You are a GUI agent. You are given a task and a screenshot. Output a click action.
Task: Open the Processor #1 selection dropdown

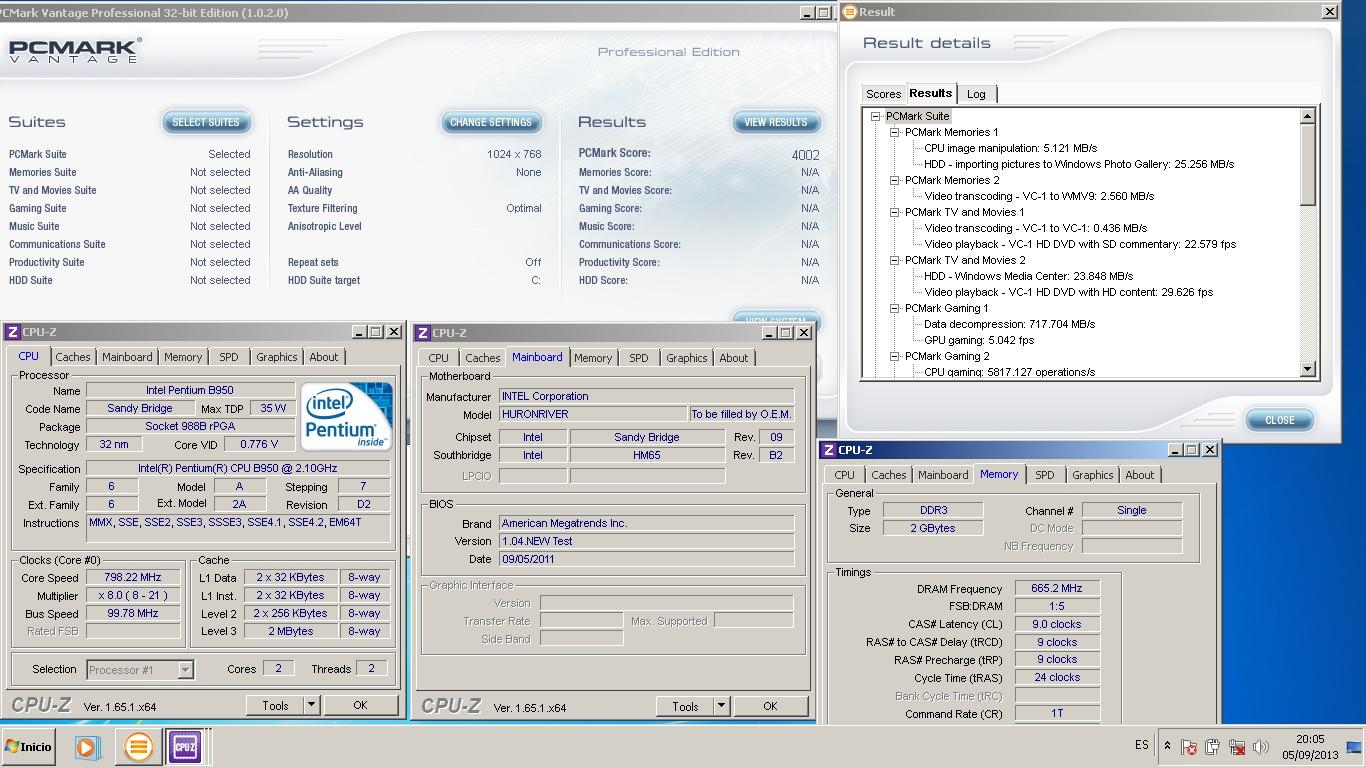pos(185,670)
